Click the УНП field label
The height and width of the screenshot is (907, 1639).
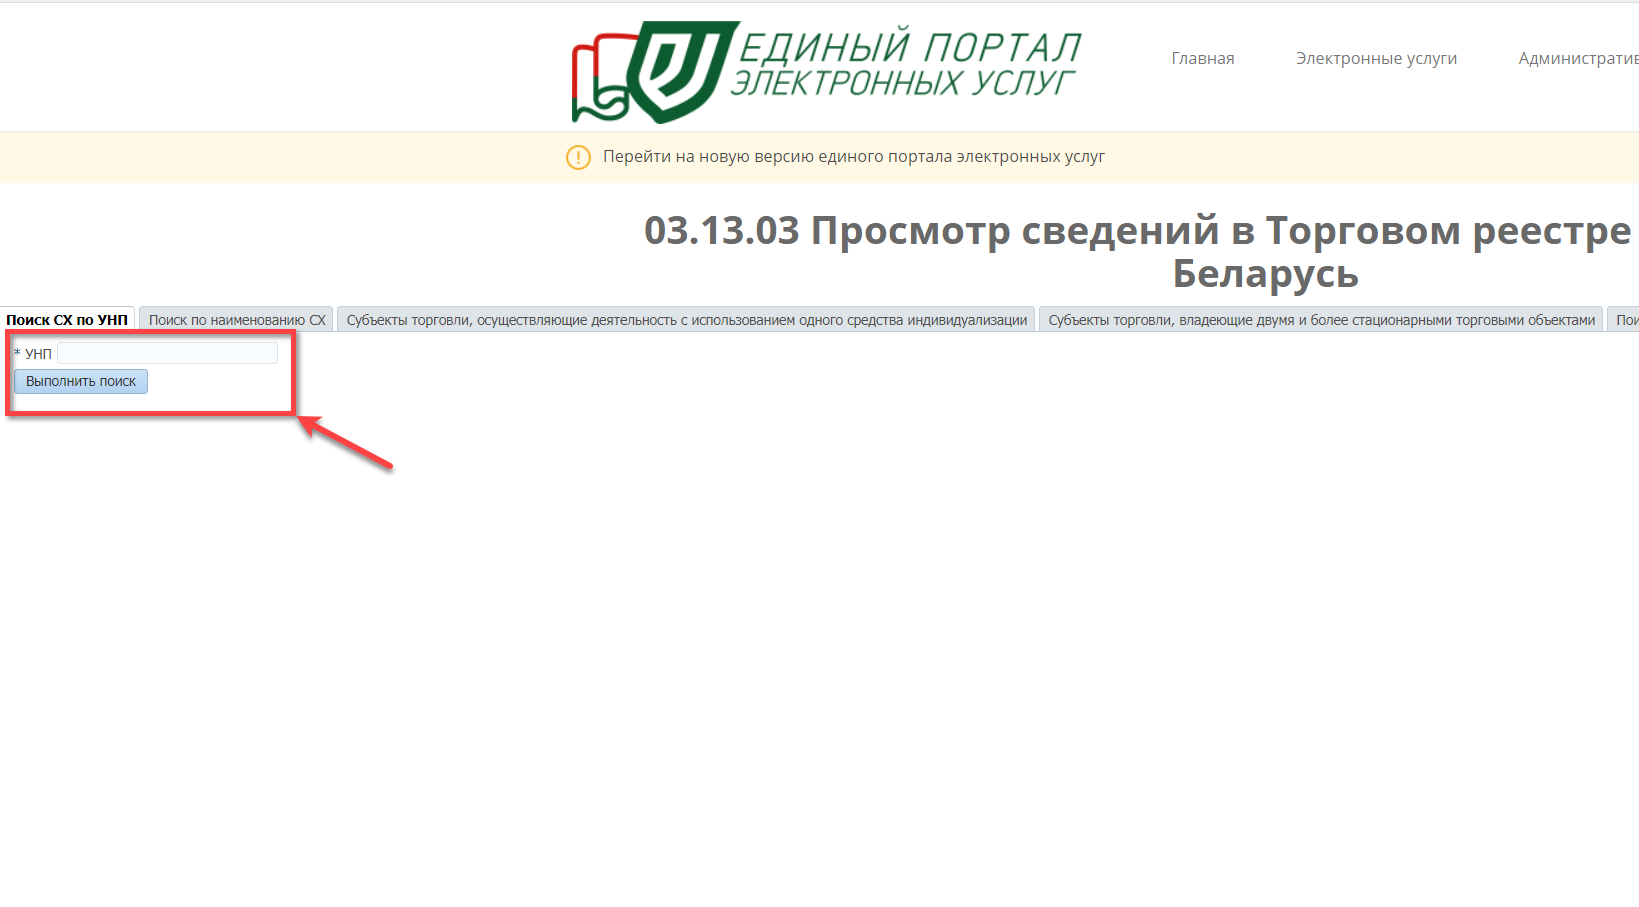(38, 354)
